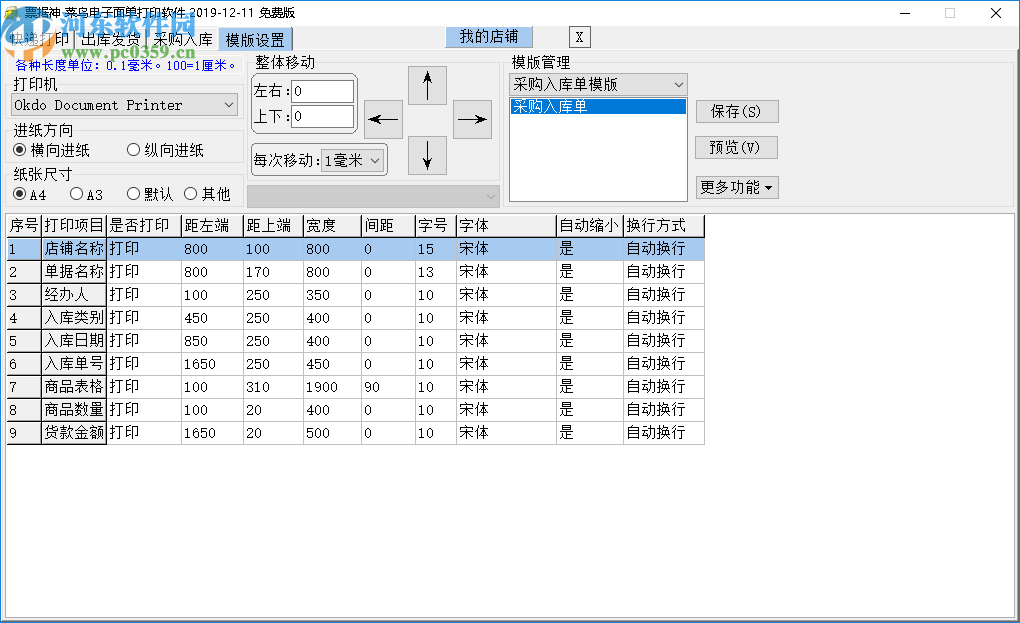
Task: Select 纵向进纸 paper feed direction
Action: tap(134, 150)
